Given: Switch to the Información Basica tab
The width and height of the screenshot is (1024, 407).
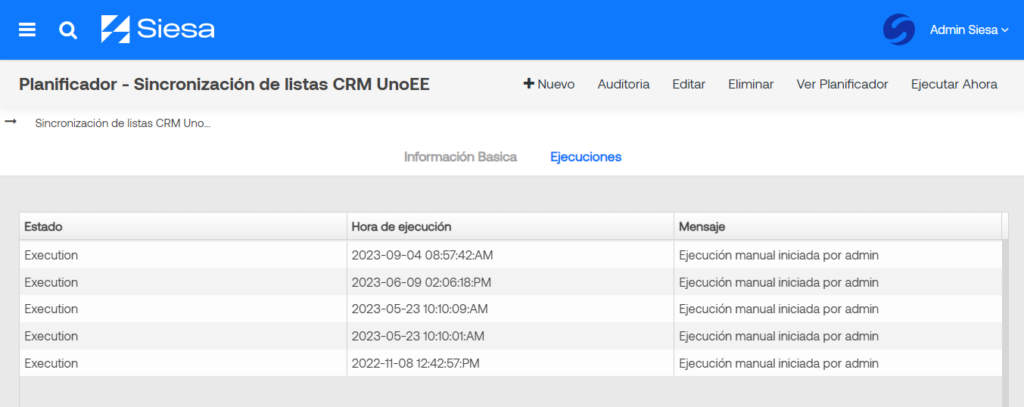Looking at the screenshot, I should click(x=460, y=157).
